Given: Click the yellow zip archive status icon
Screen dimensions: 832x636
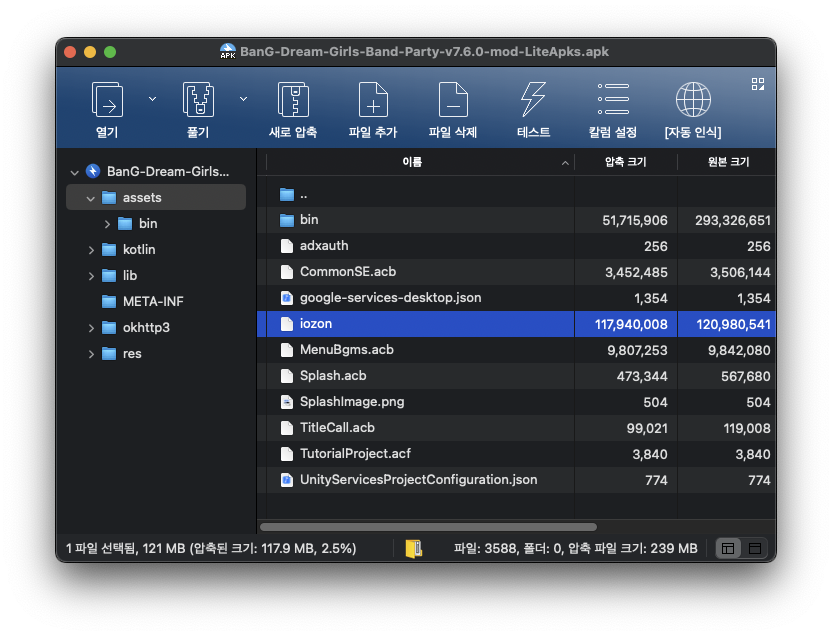Looking at the screenshot, I should click(414, 548).
